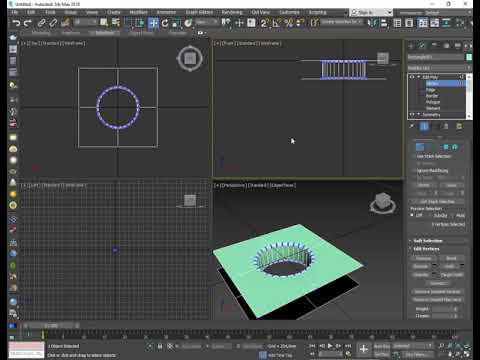Click the Undo arrow in main toolbar
This screenshot has width=480, height=360.
(x=16, y=23)
